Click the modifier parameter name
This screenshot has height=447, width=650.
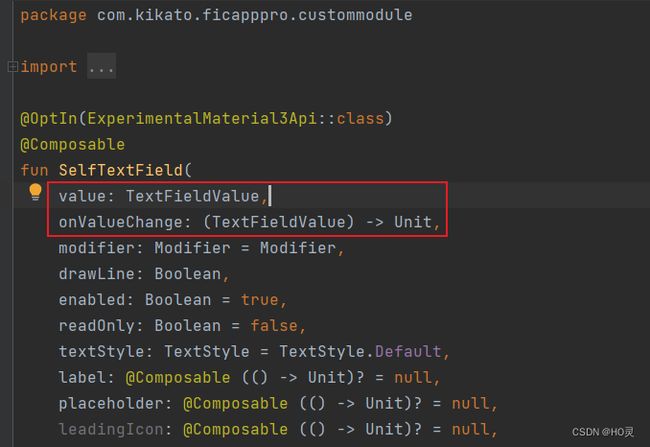click(x=97, y=248)
